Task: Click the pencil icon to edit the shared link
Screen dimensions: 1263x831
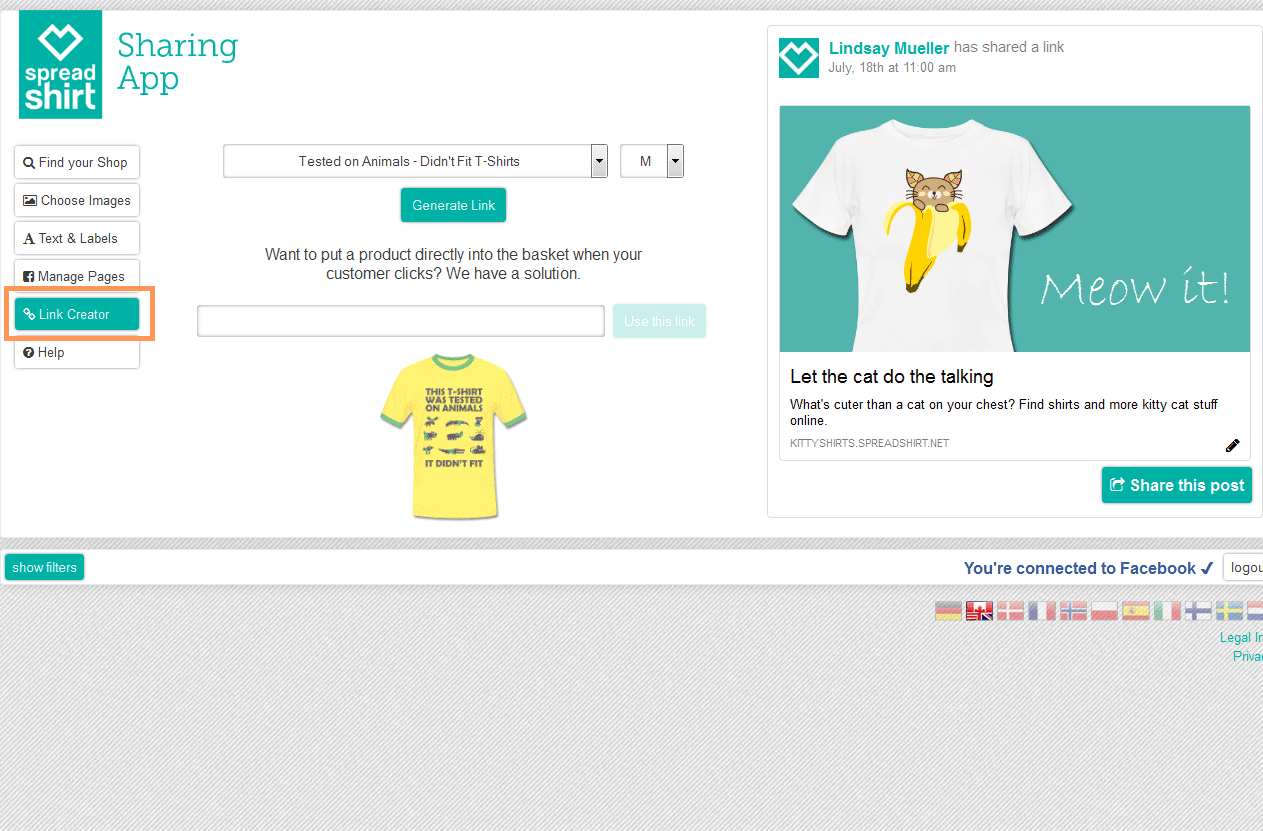Action: (1232, 445)
